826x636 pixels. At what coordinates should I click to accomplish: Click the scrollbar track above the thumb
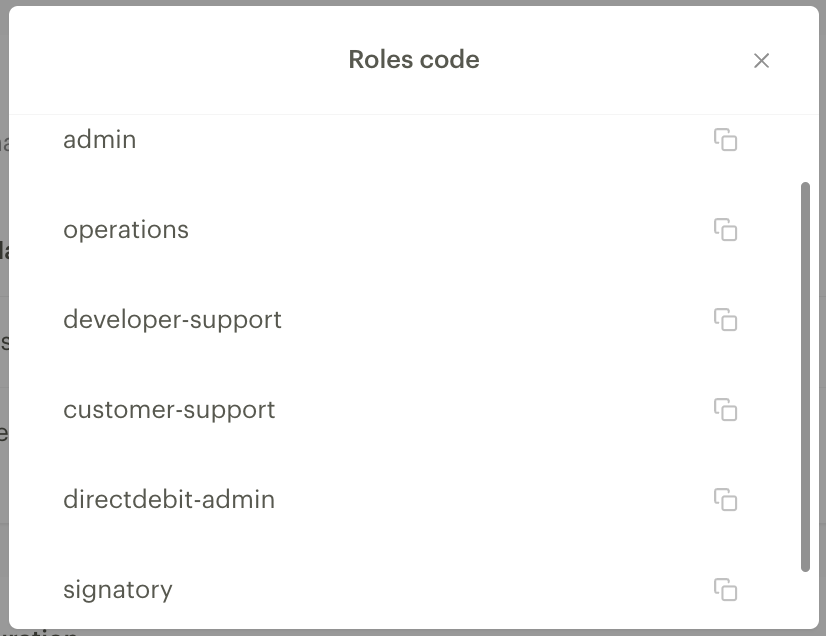[x=805, y=149]
